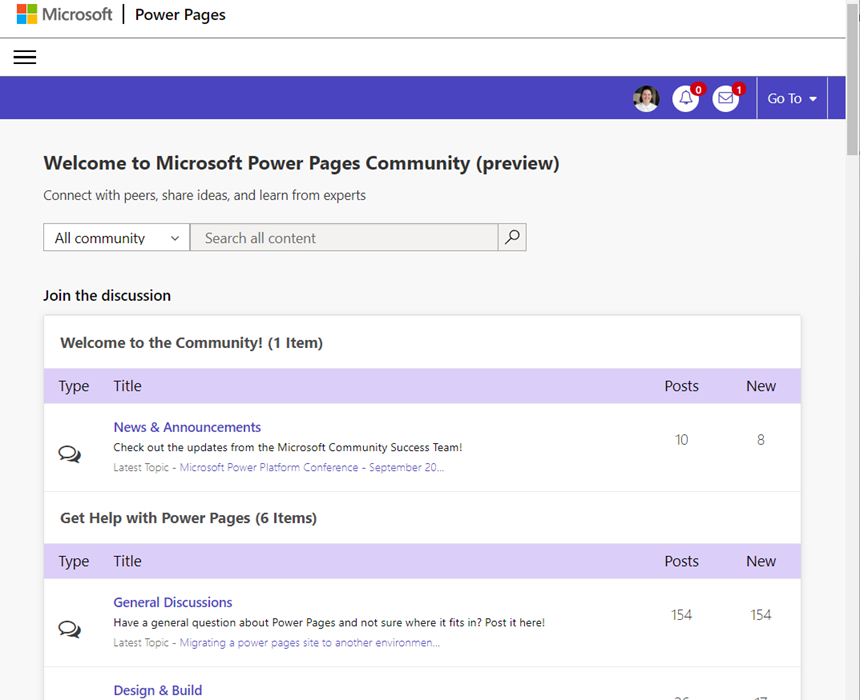Click the New count 8 for News & Announcements
The image size is (860, 700).
coord(761,440)
